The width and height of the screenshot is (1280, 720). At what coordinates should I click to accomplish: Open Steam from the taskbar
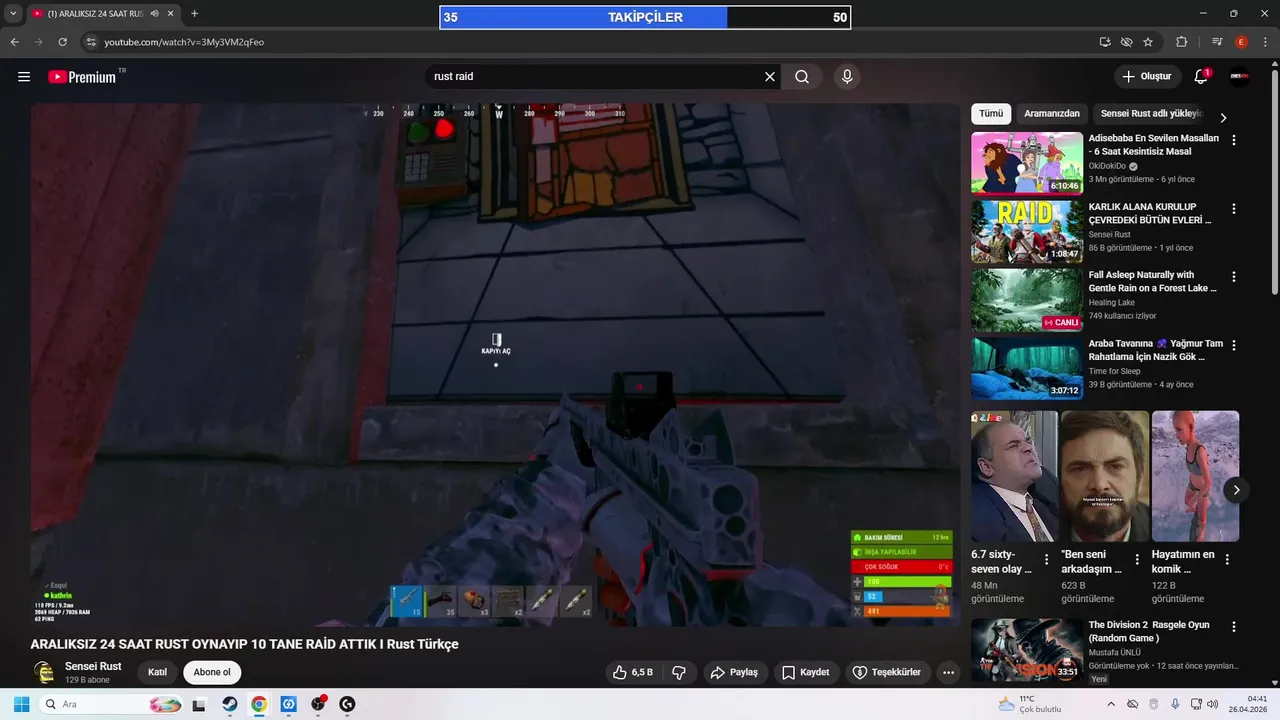click(229, 704)
